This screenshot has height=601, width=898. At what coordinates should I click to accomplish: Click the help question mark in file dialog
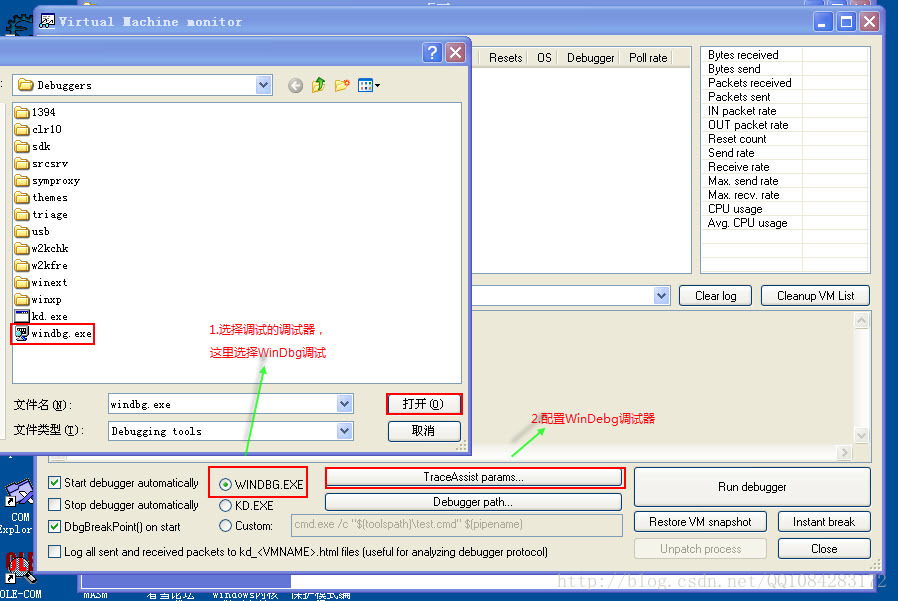click(432, 53)
